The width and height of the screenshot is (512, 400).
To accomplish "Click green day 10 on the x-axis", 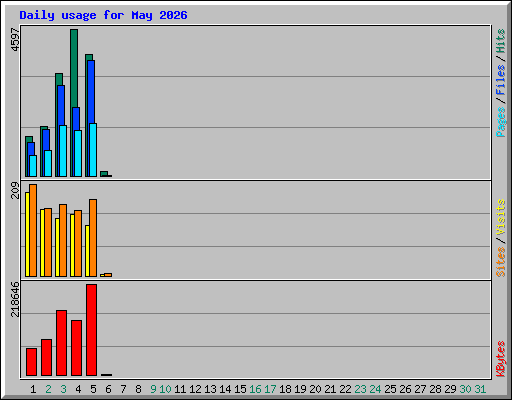I will click(x=165, y=389).
